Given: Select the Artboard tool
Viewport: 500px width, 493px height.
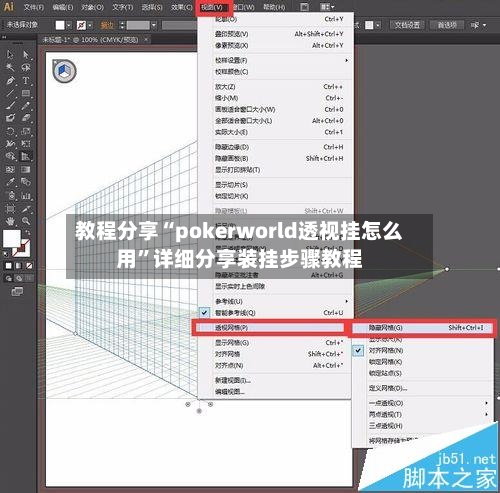Looking at the screenshot, I should pyautogui.click(x=10, y=209).
